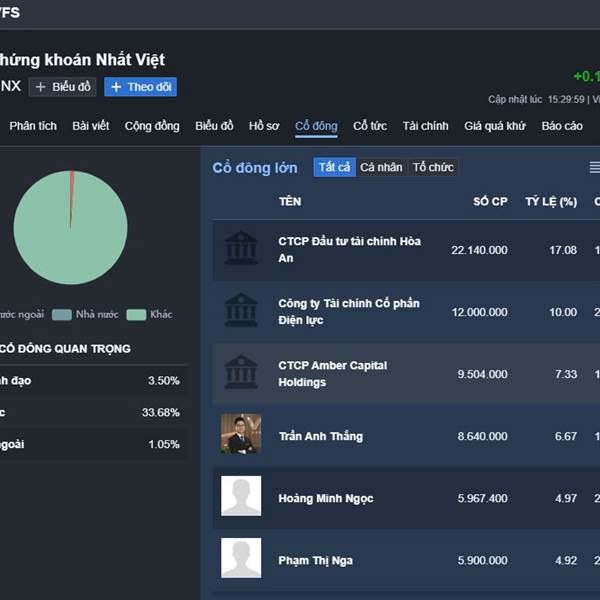Click the 1.05% key shareholder value
This screenshot has height=600, width=600.
pyautogui.click(x=164, y=444)
